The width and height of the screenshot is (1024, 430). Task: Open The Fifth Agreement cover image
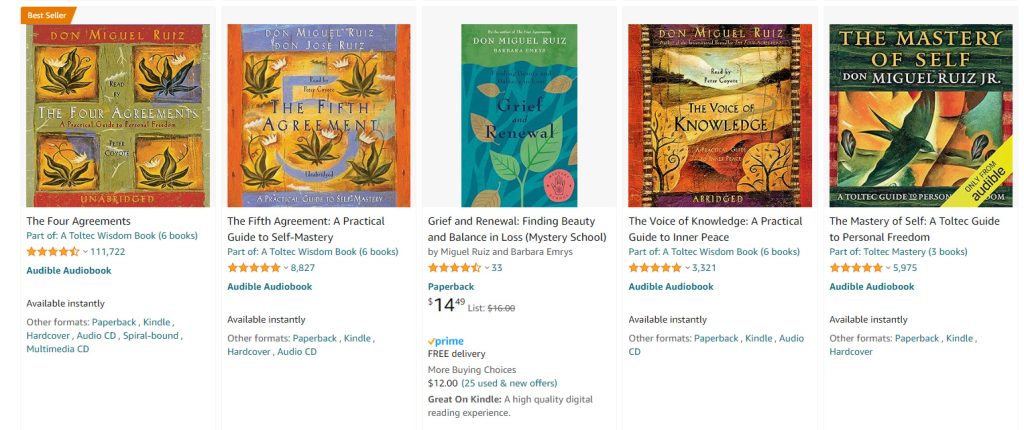tap(319, 116)
